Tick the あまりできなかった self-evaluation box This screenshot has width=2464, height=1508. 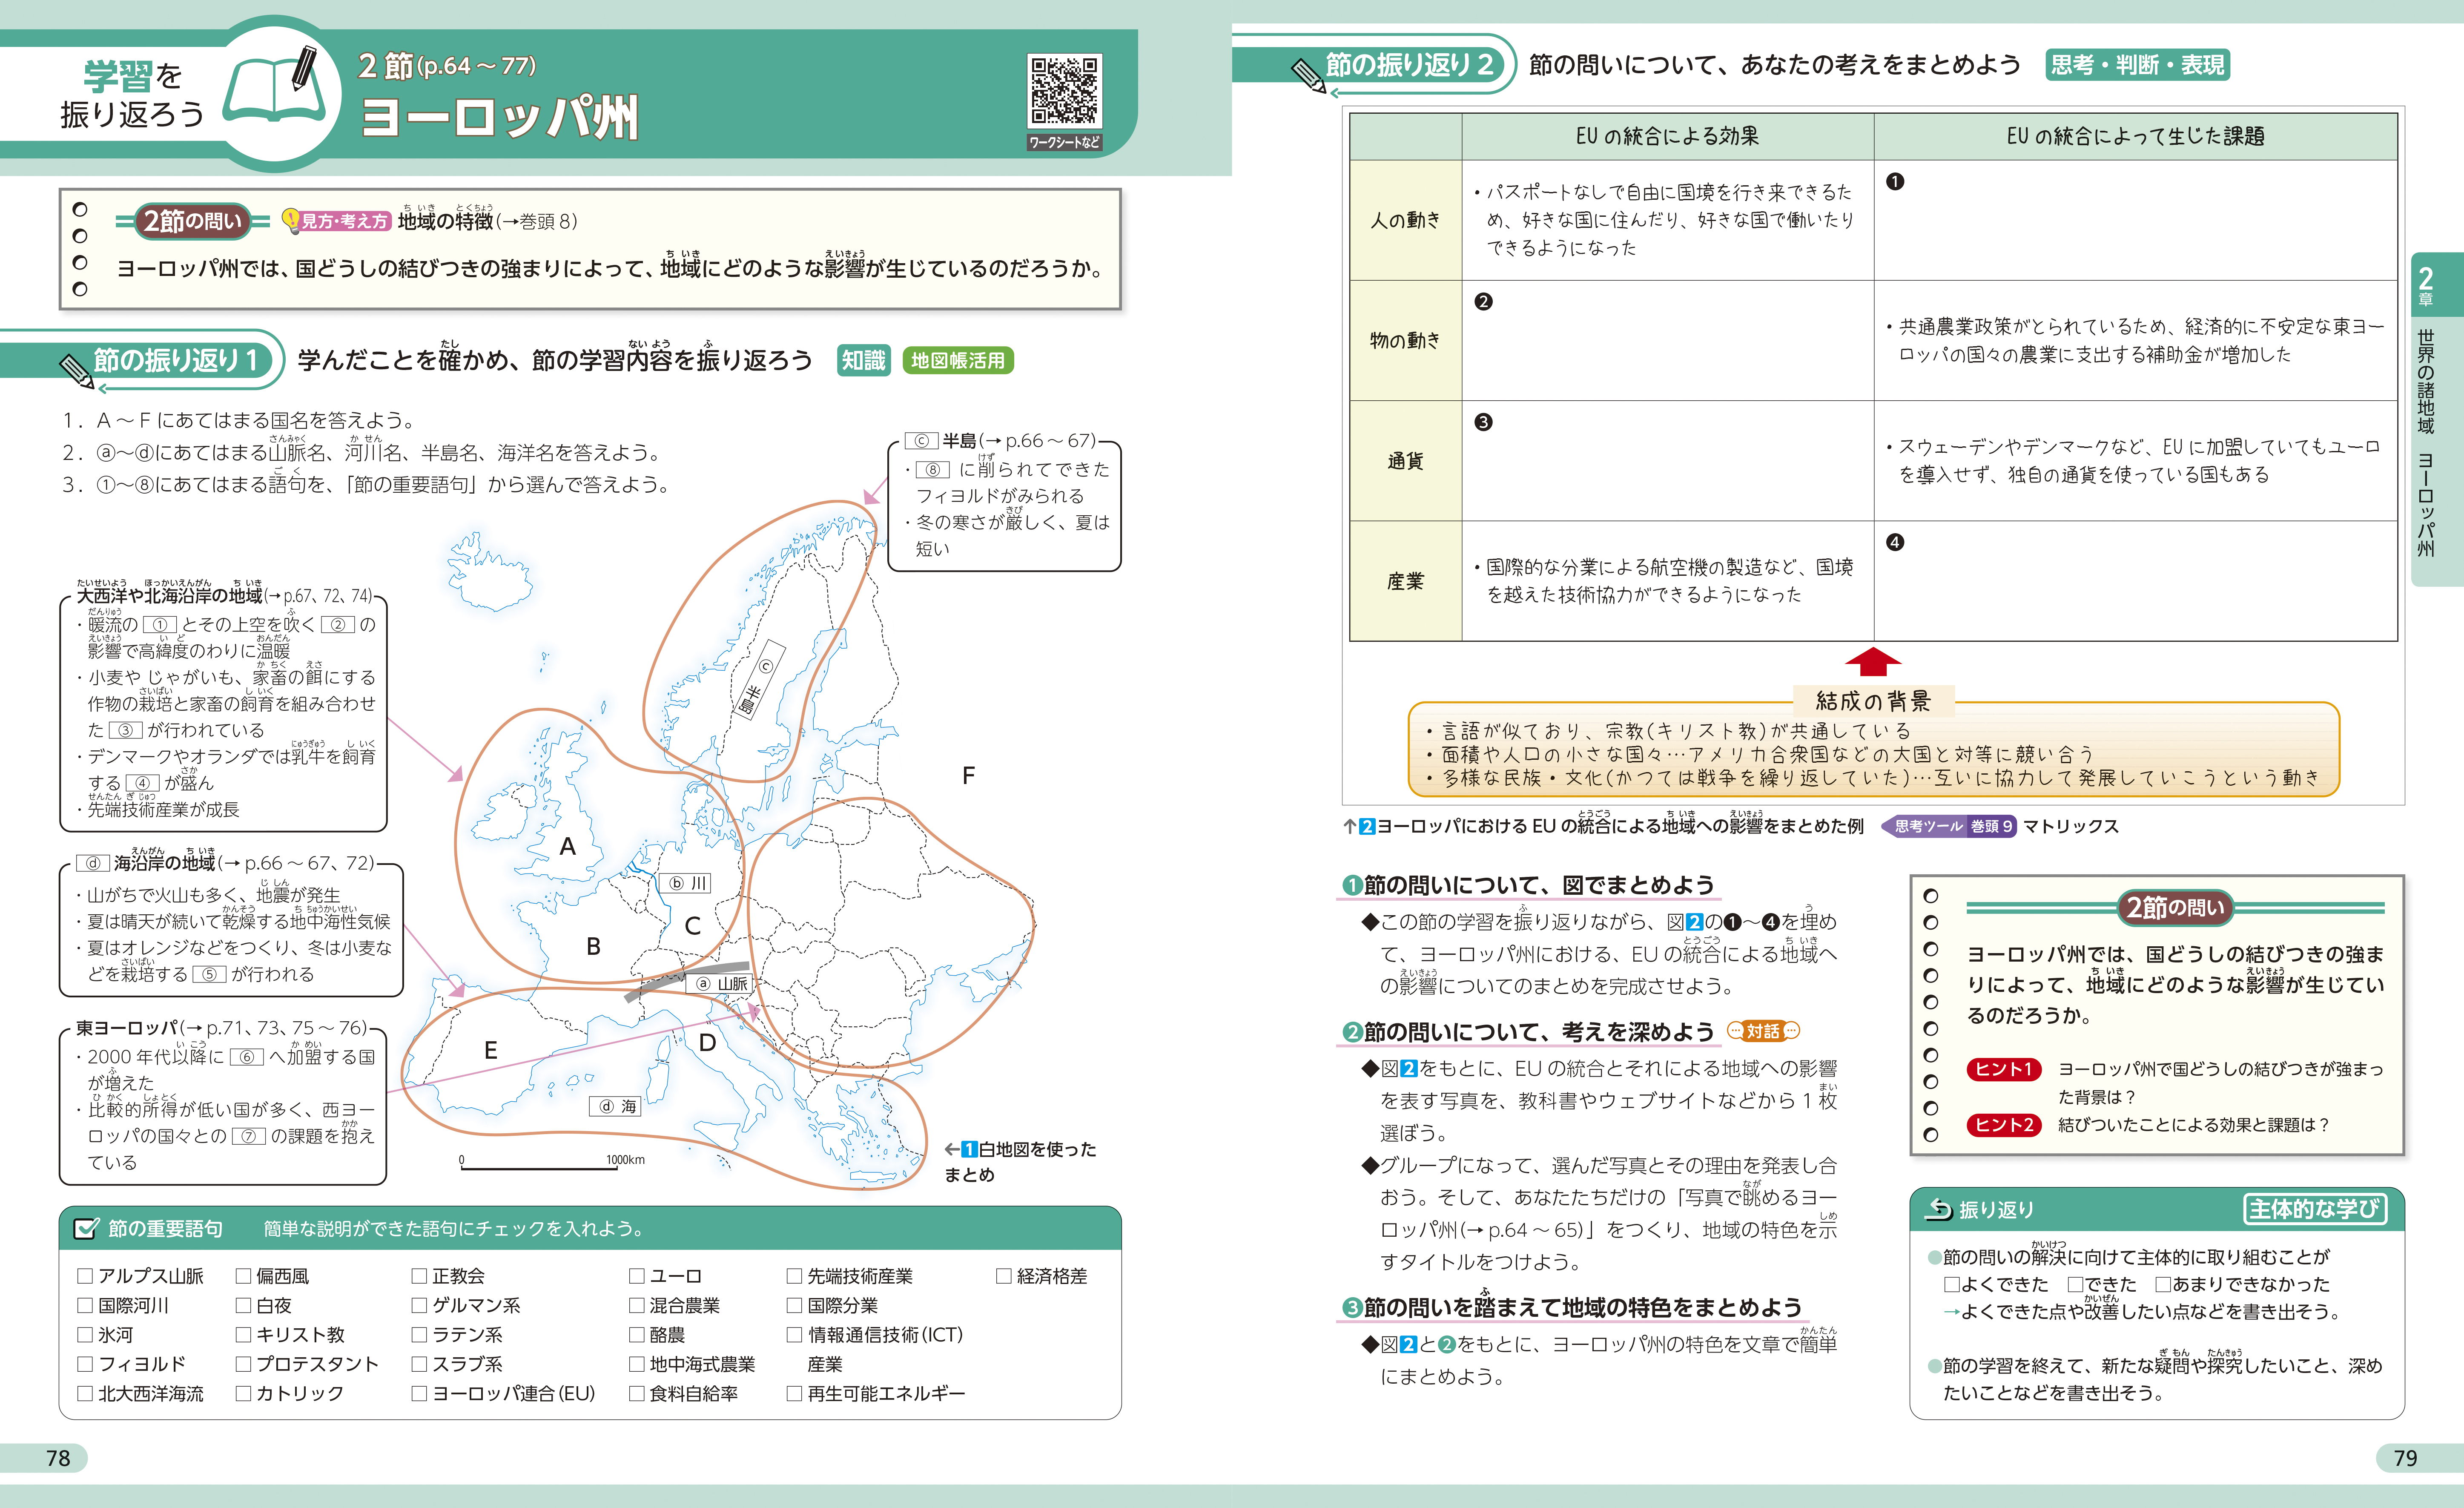pos(2162,1284)
